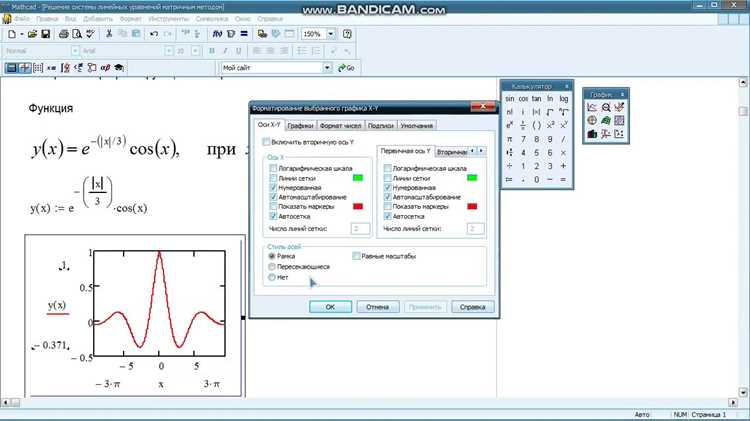Insert polar plot from Graph palette
750x421 pixels.
pyautogui.click(x=592, y=121)
